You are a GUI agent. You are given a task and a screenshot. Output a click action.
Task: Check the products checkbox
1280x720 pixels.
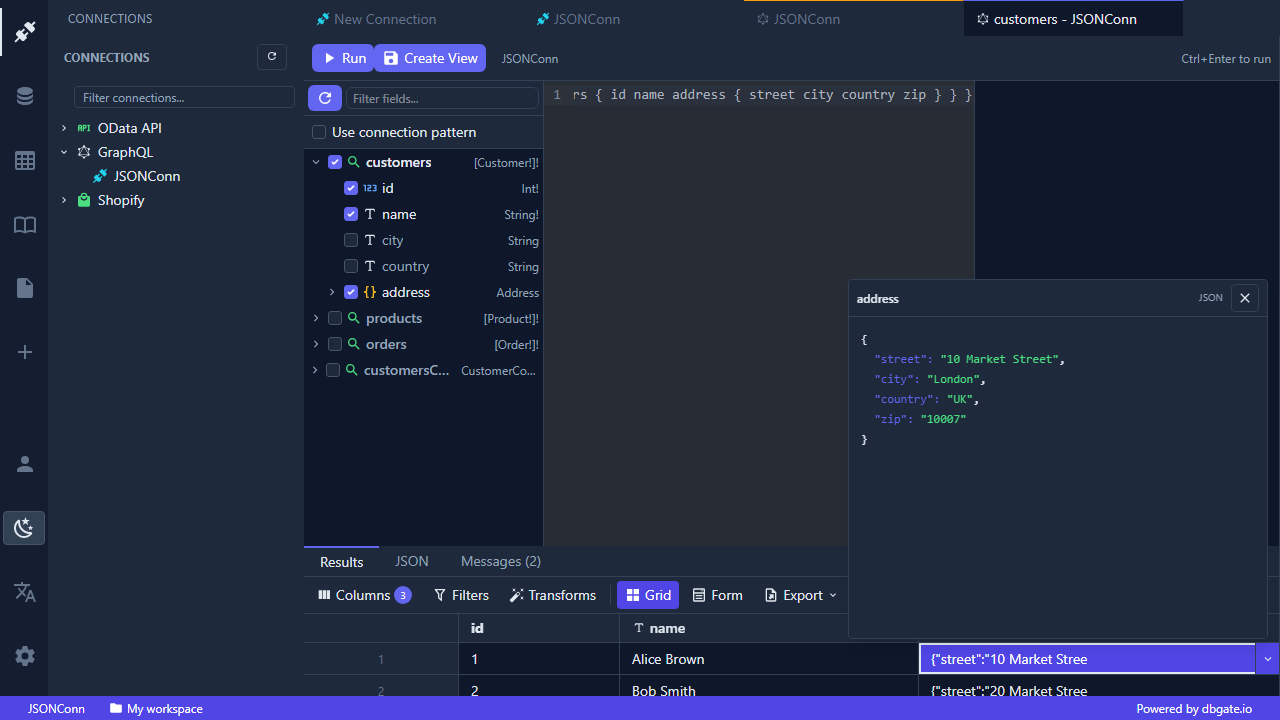(x=335, y=318)
